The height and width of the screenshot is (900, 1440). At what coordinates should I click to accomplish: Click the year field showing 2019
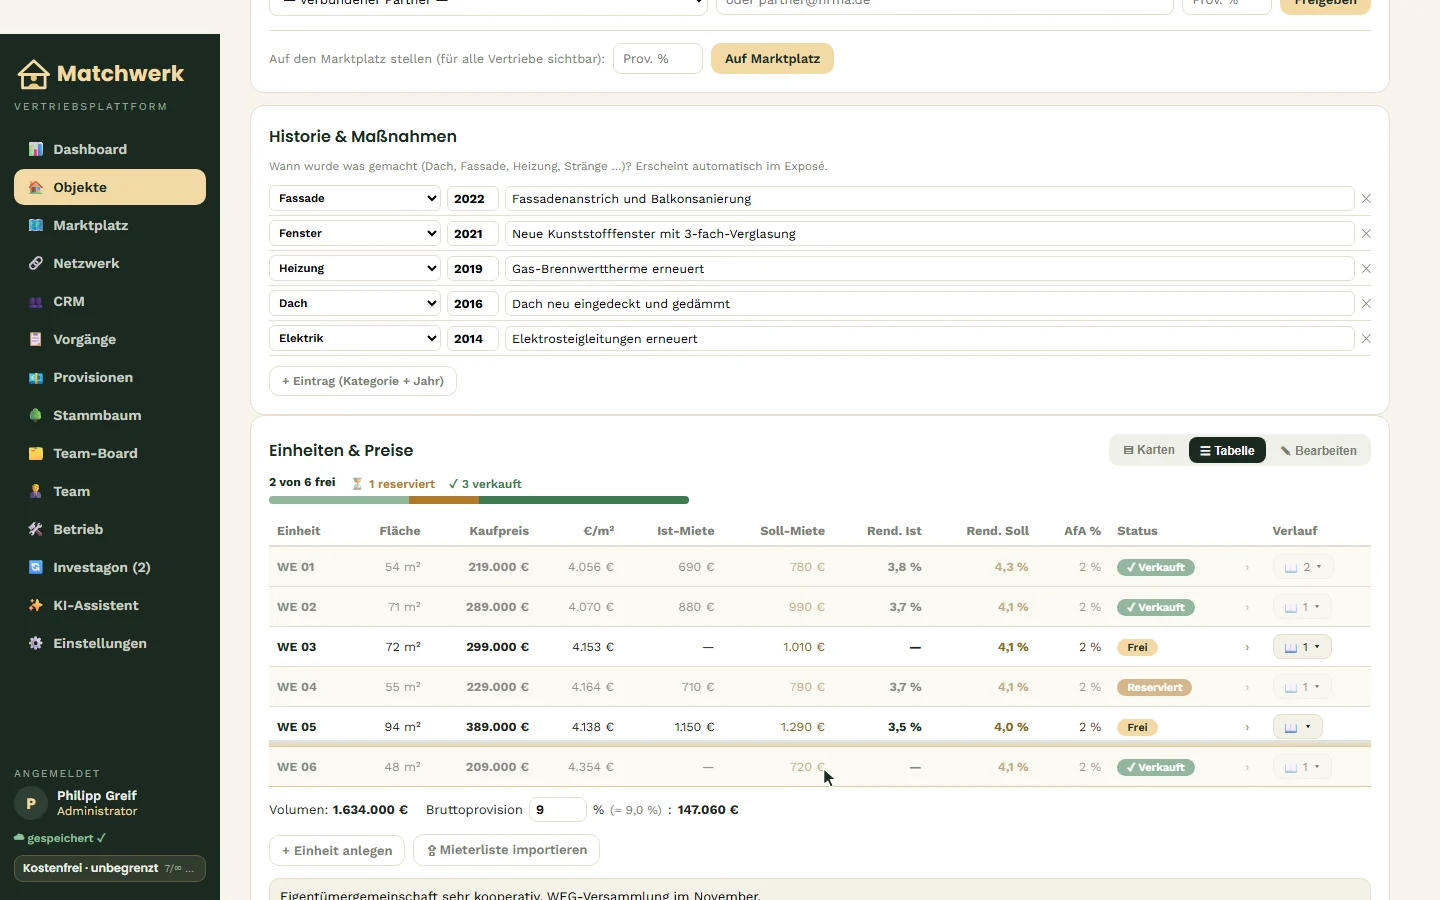(x=472, y=268)
